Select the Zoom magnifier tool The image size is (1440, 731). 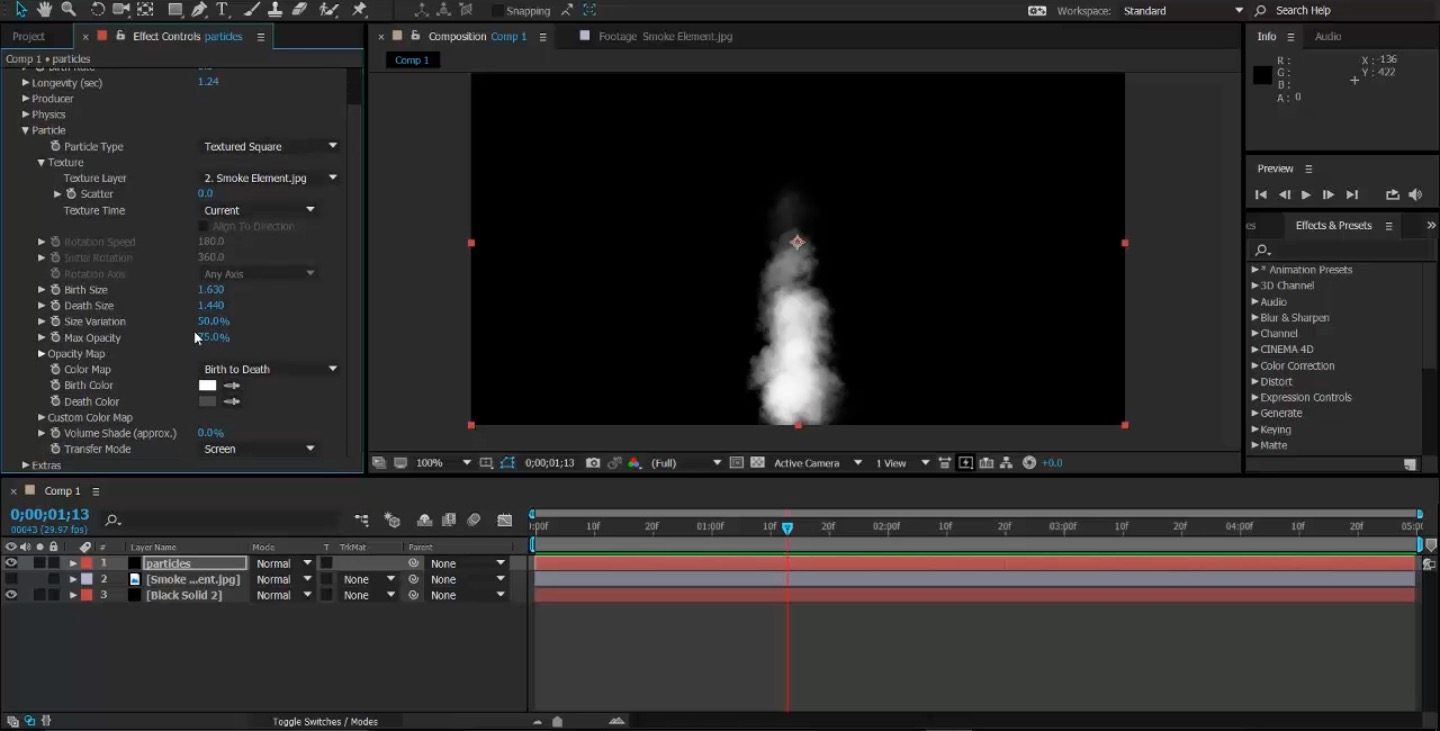(68, 10)
